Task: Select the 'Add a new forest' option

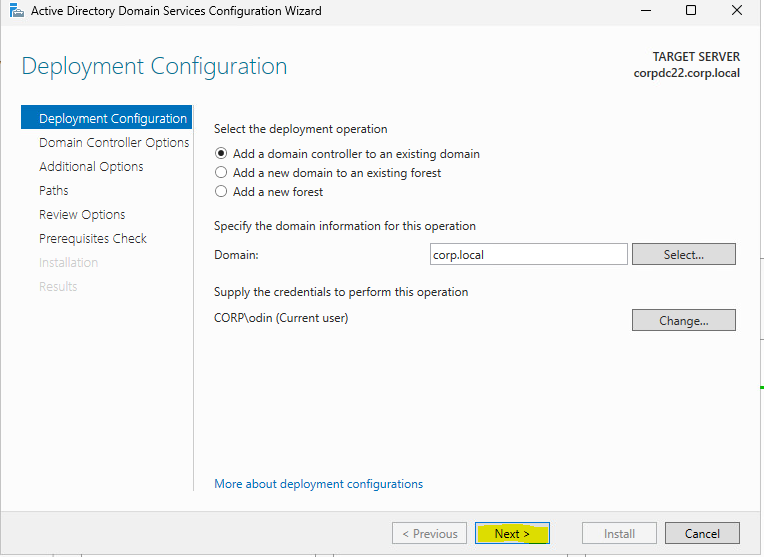Action: pos(221,192)
